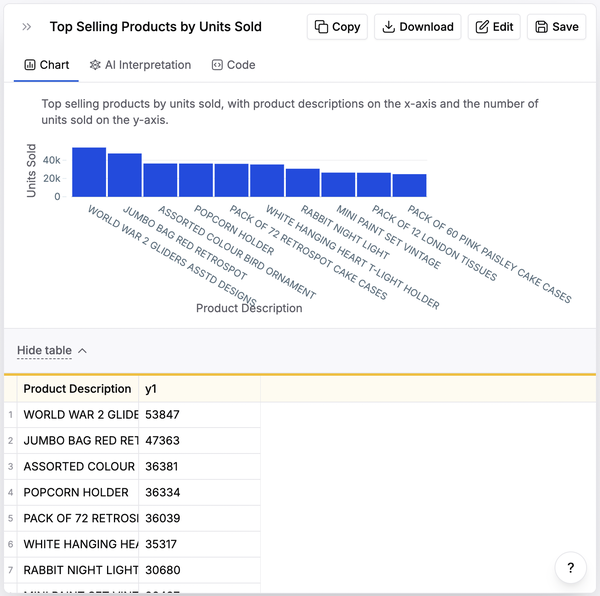Open the help question mark button
Screen dimensions: 600x596
point(570,568)
